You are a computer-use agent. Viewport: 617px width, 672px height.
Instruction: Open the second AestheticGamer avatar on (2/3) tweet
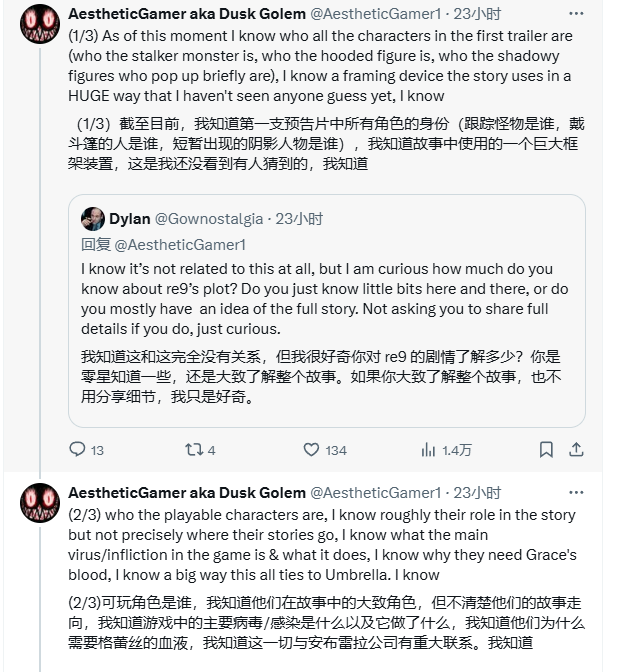tap(38, 501)
